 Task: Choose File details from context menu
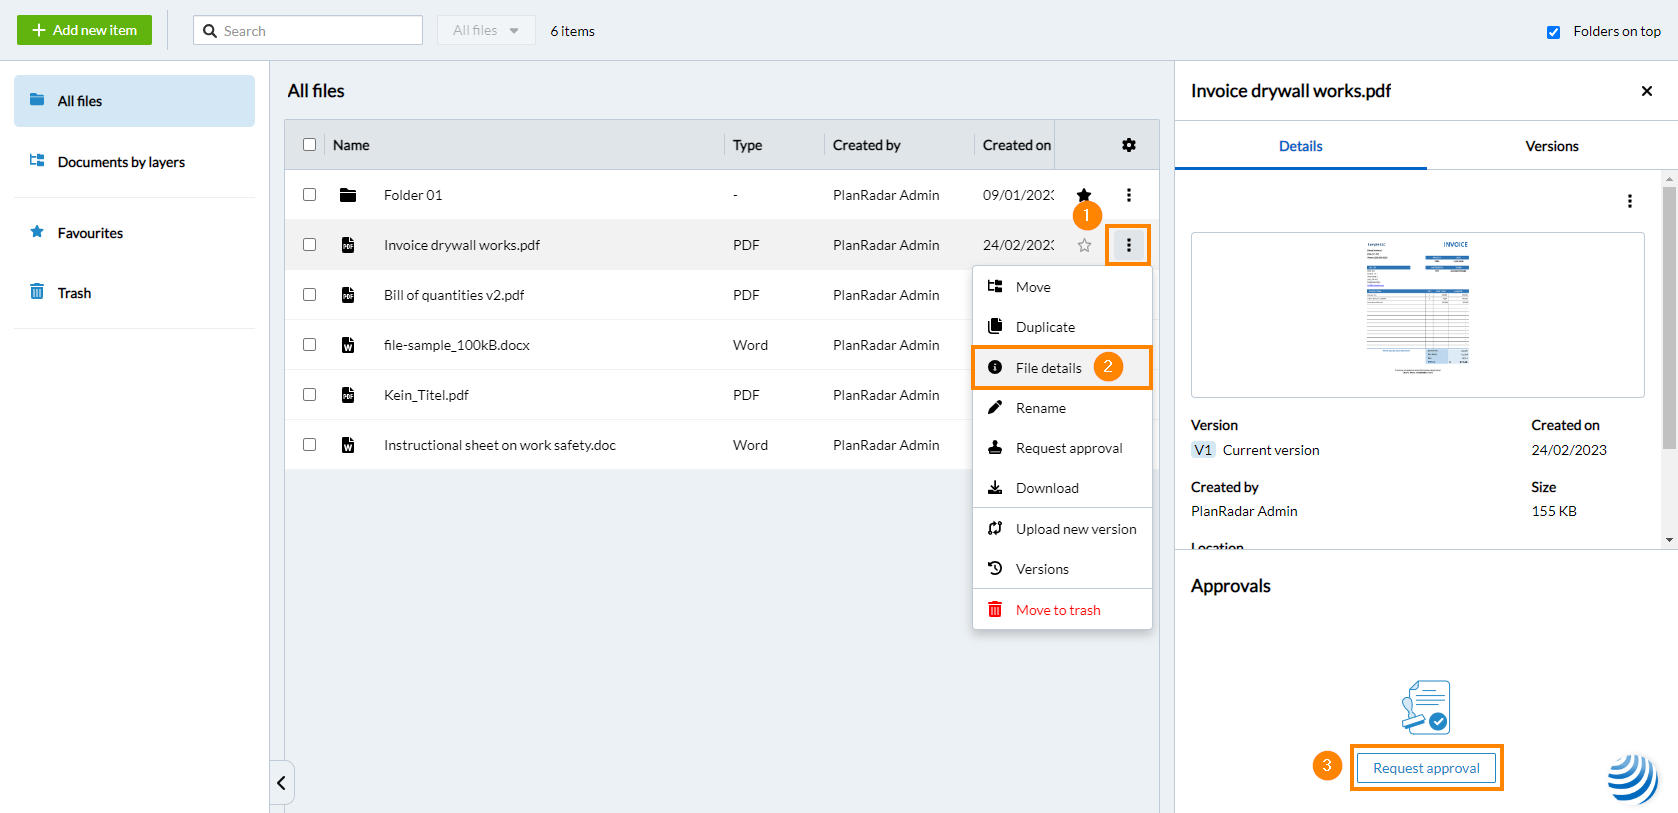click(x=1048, y=368)
